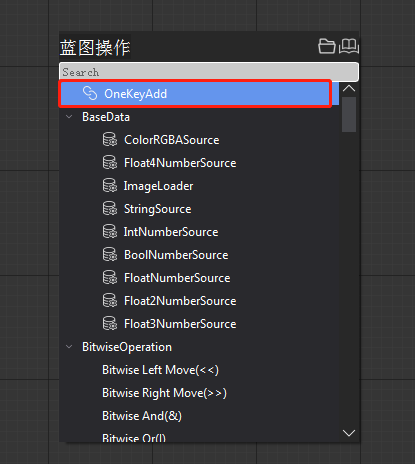Add Bitwise Left Move(<<) node
This screenshot has height=464, width=415.
pyautogui.click(x=160, y=370)
